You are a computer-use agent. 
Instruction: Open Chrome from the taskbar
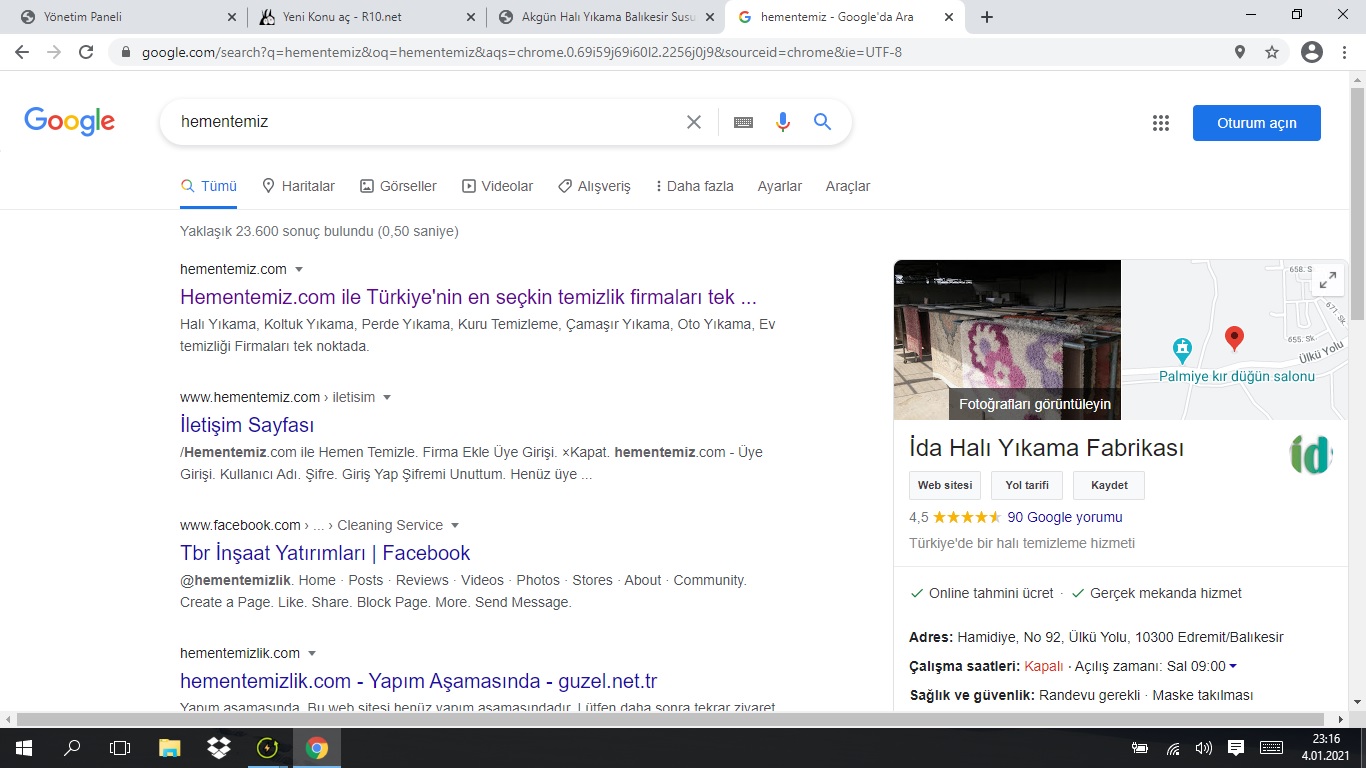pyautogui.click(x=317, y=748)
